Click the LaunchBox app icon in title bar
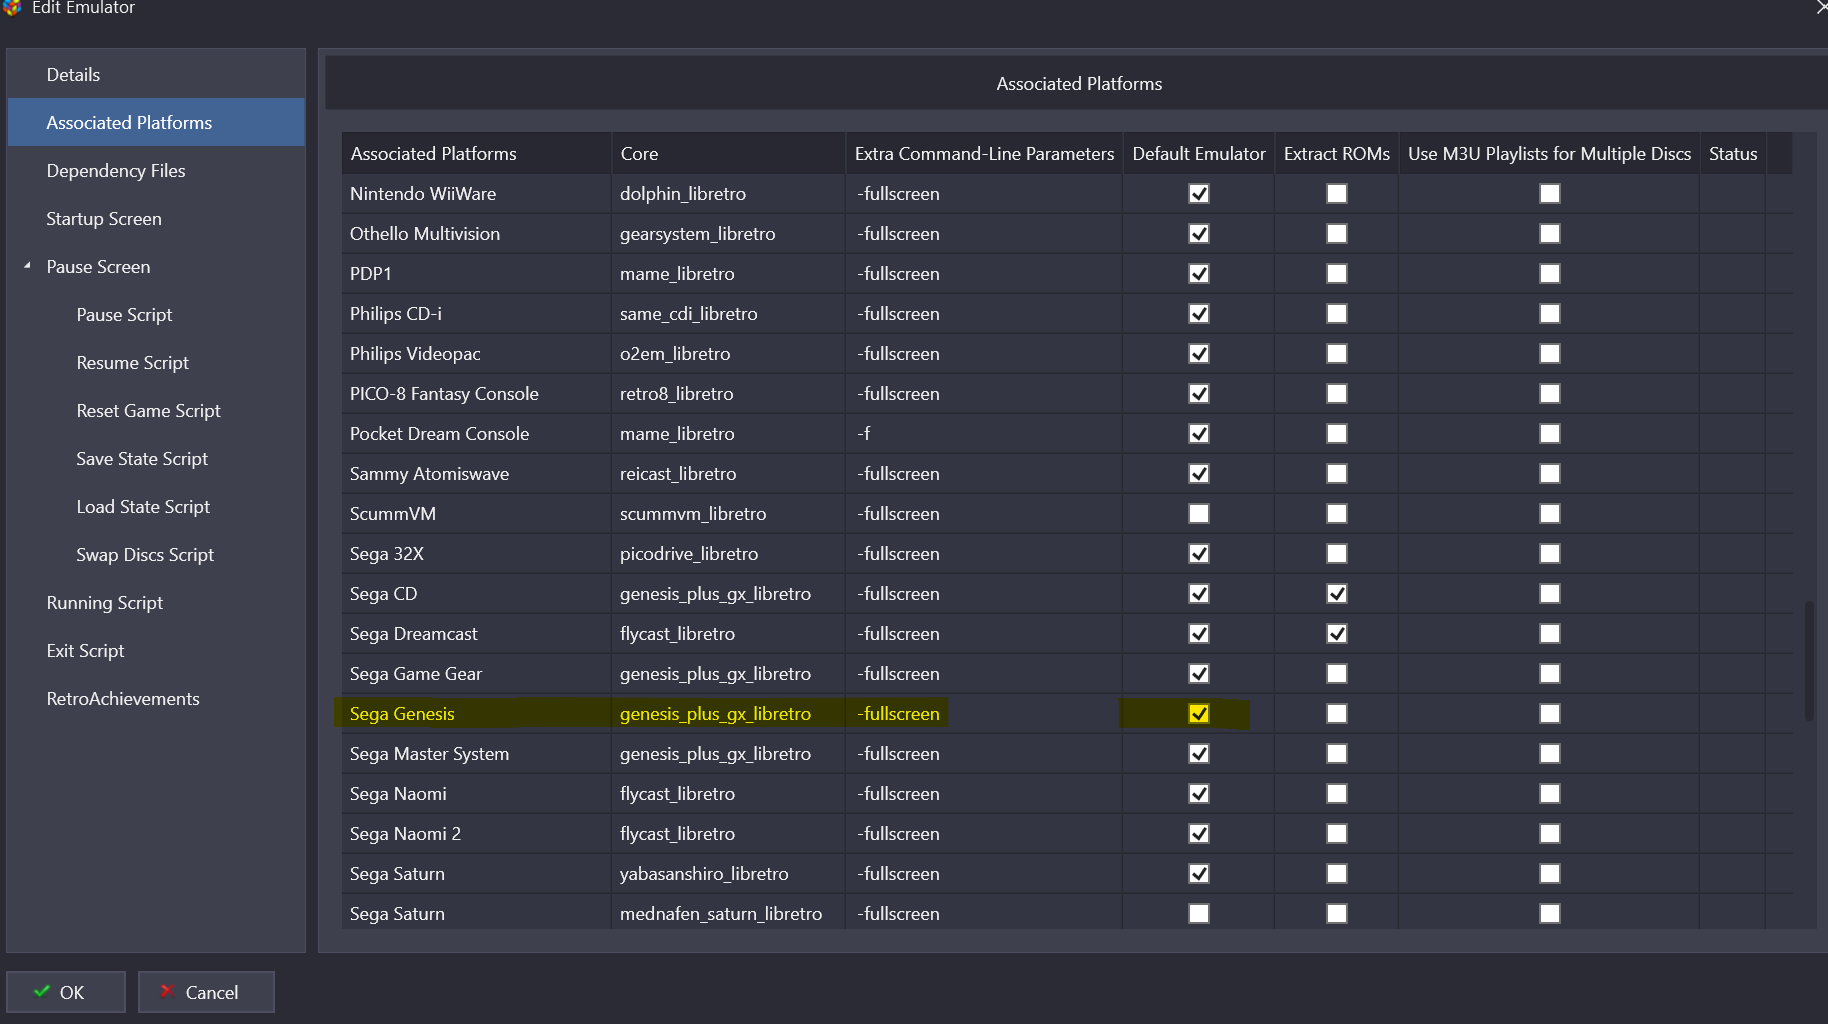1828x1024 pixels. coord(11,7)
